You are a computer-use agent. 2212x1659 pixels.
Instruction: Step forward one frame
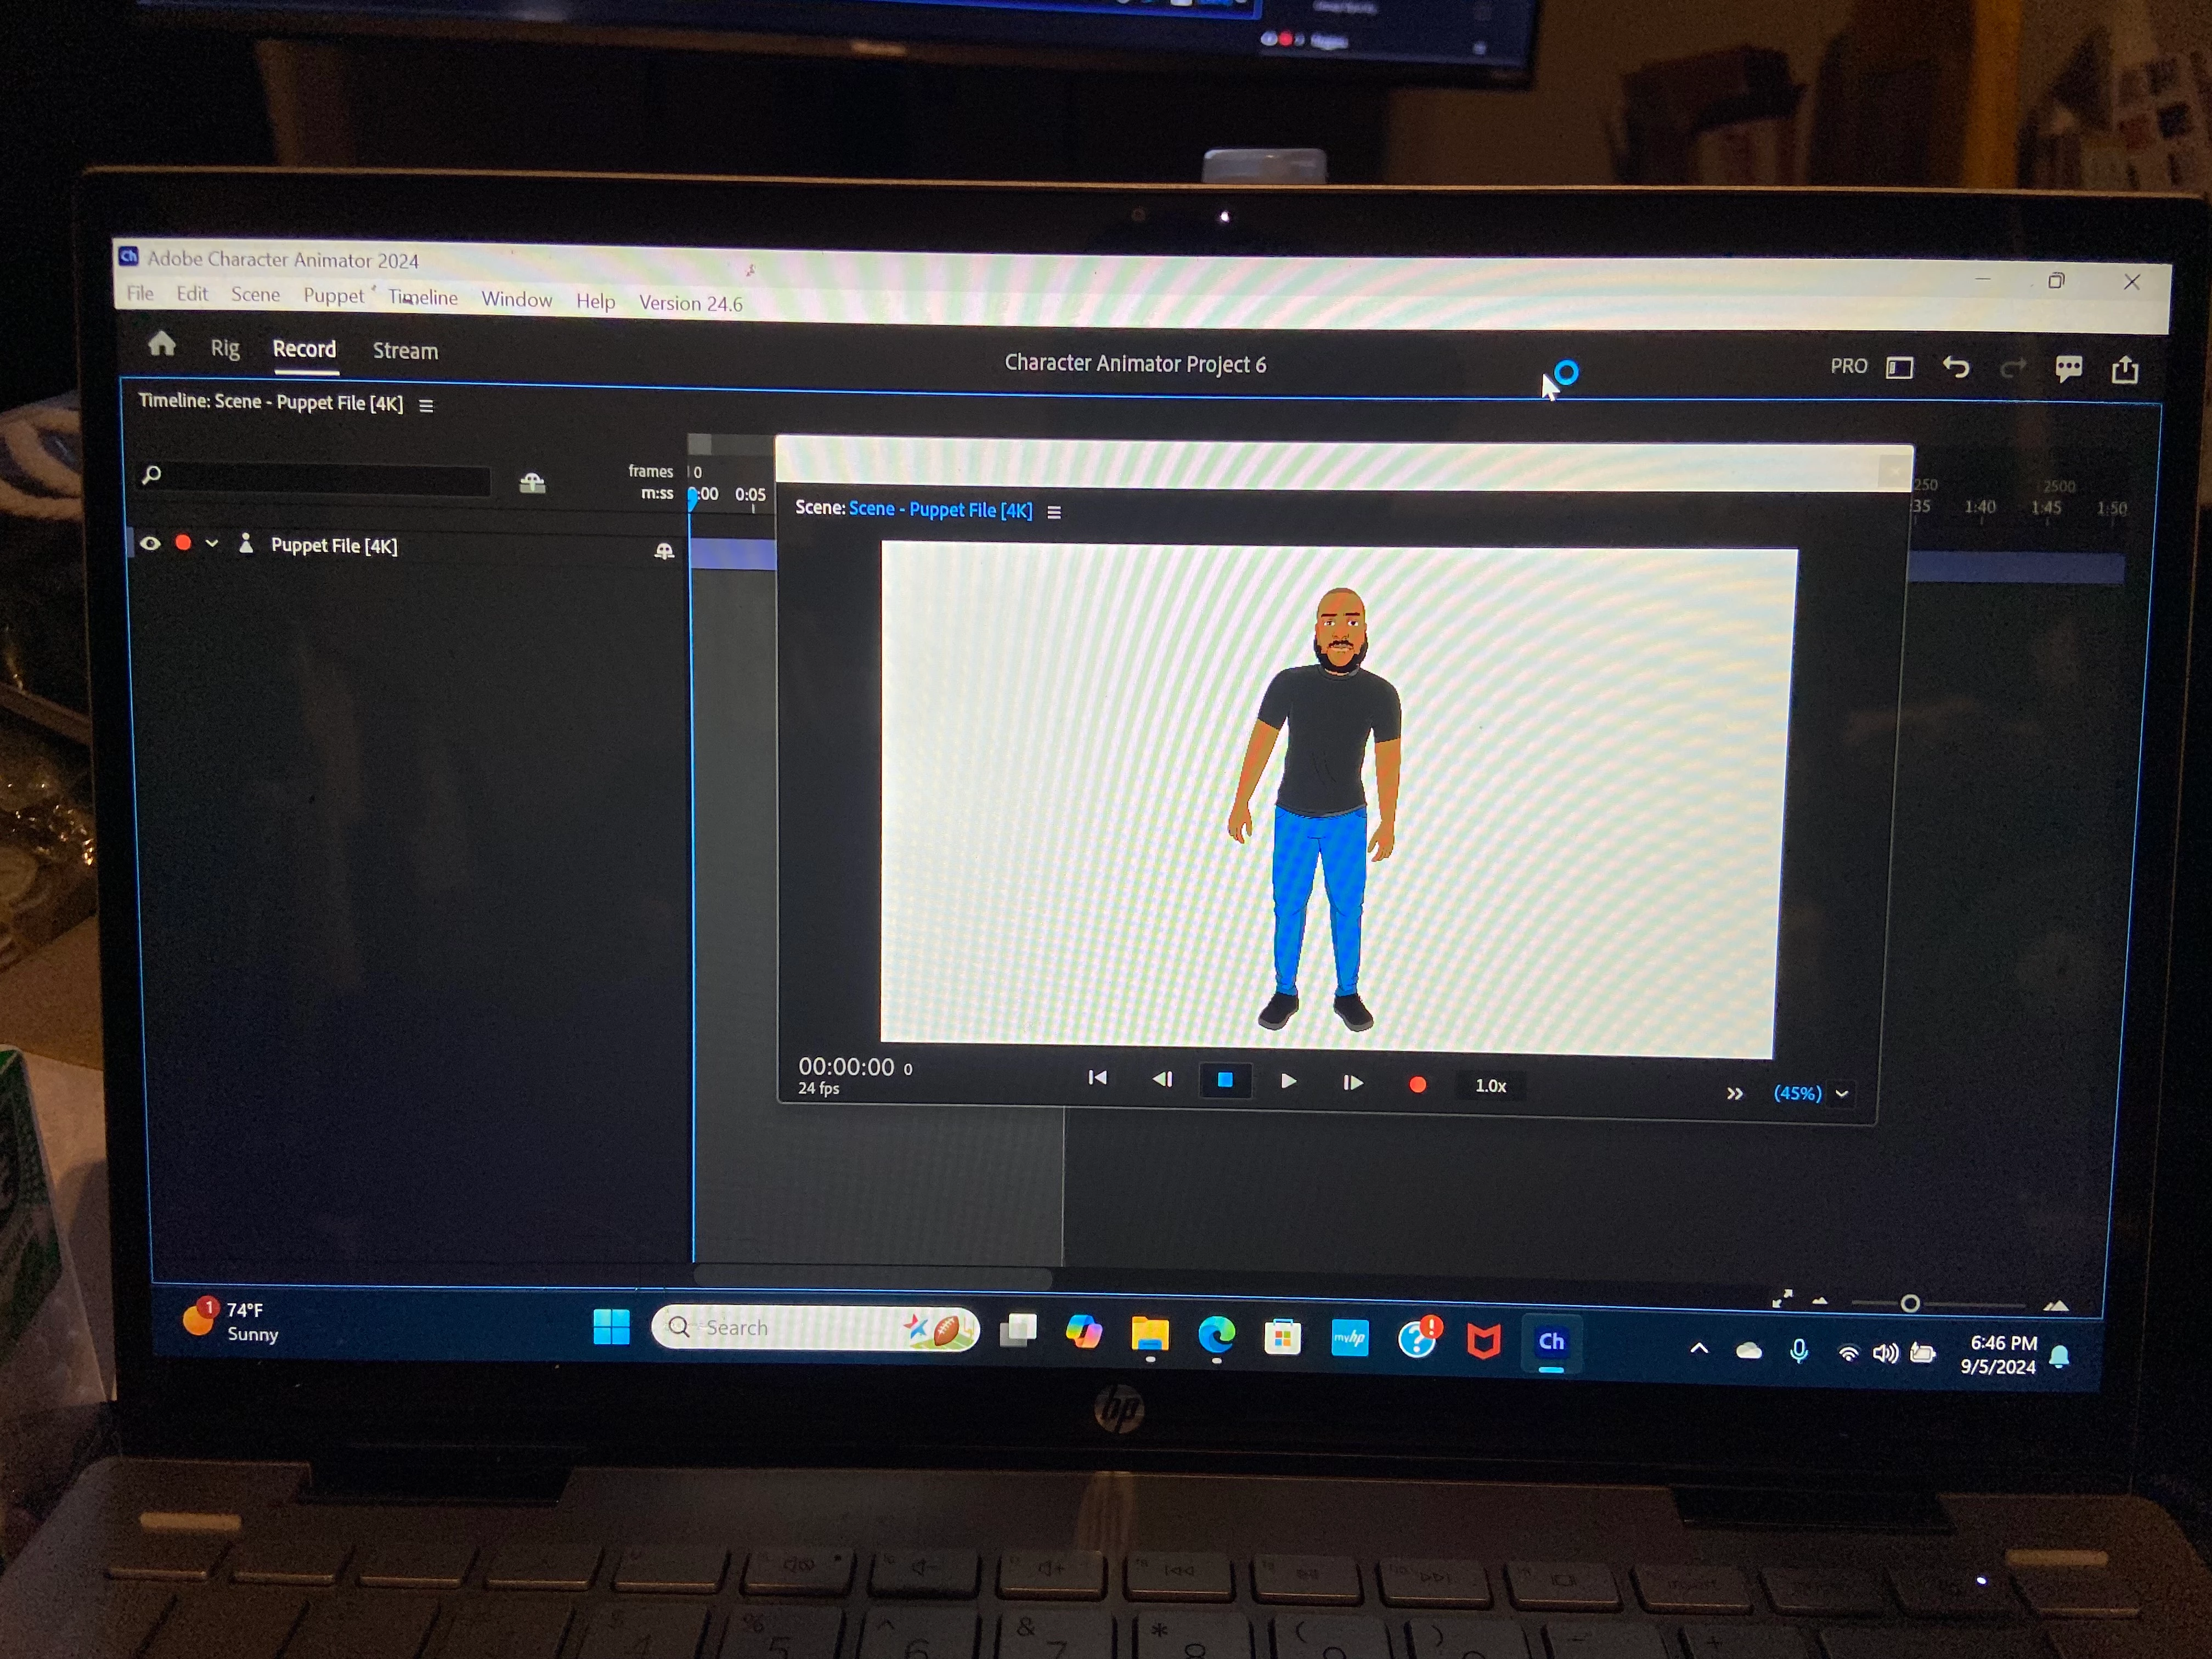pyautogui.click(x=1352, y=1082)
